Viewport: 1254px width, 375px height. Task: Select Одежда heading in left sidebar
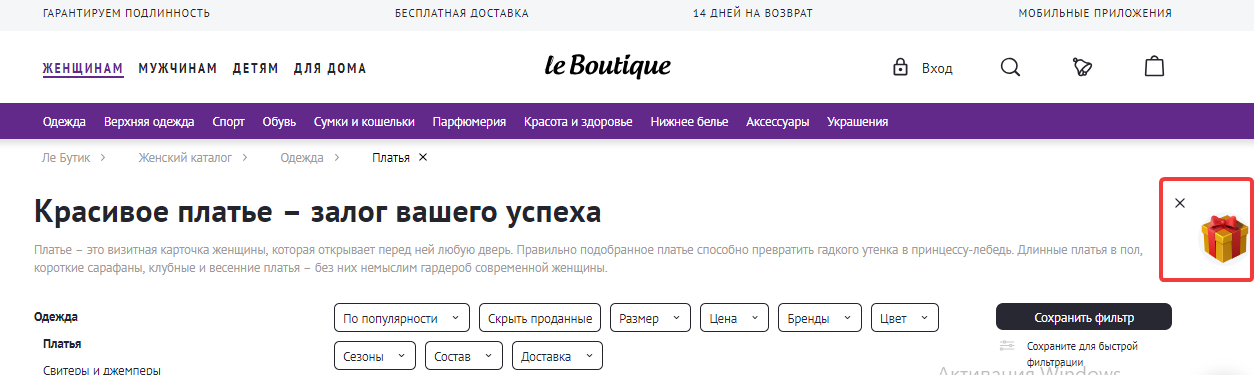point(56,317)
